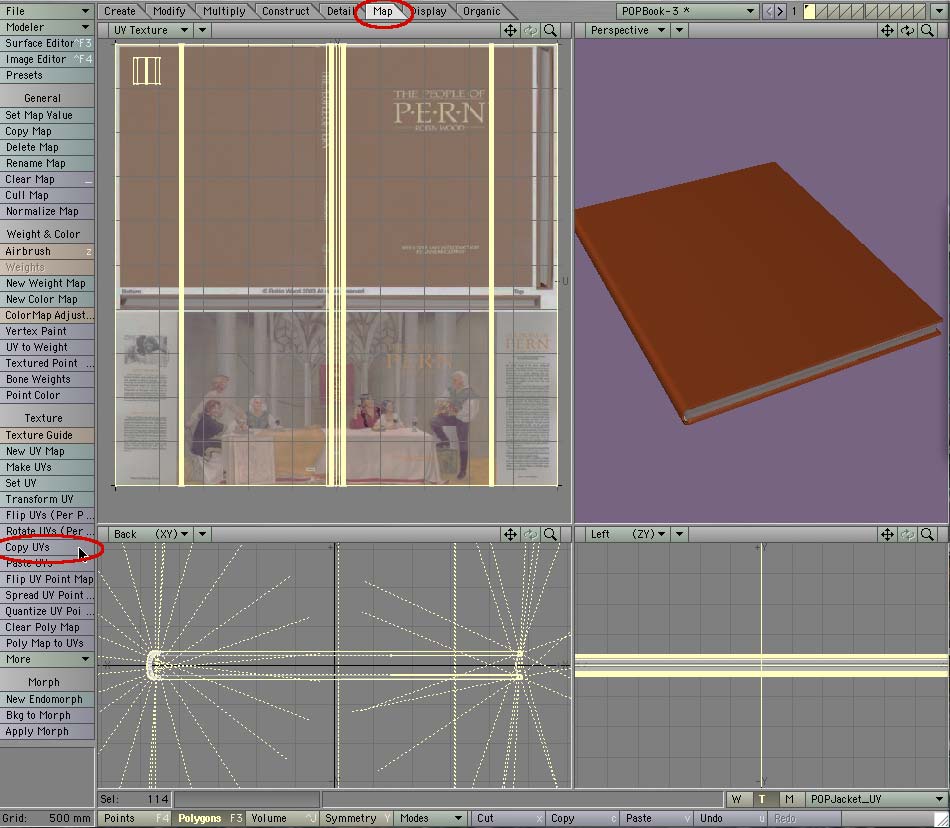Select the first layer slot
950x828 pixels.
click(809, 11)
